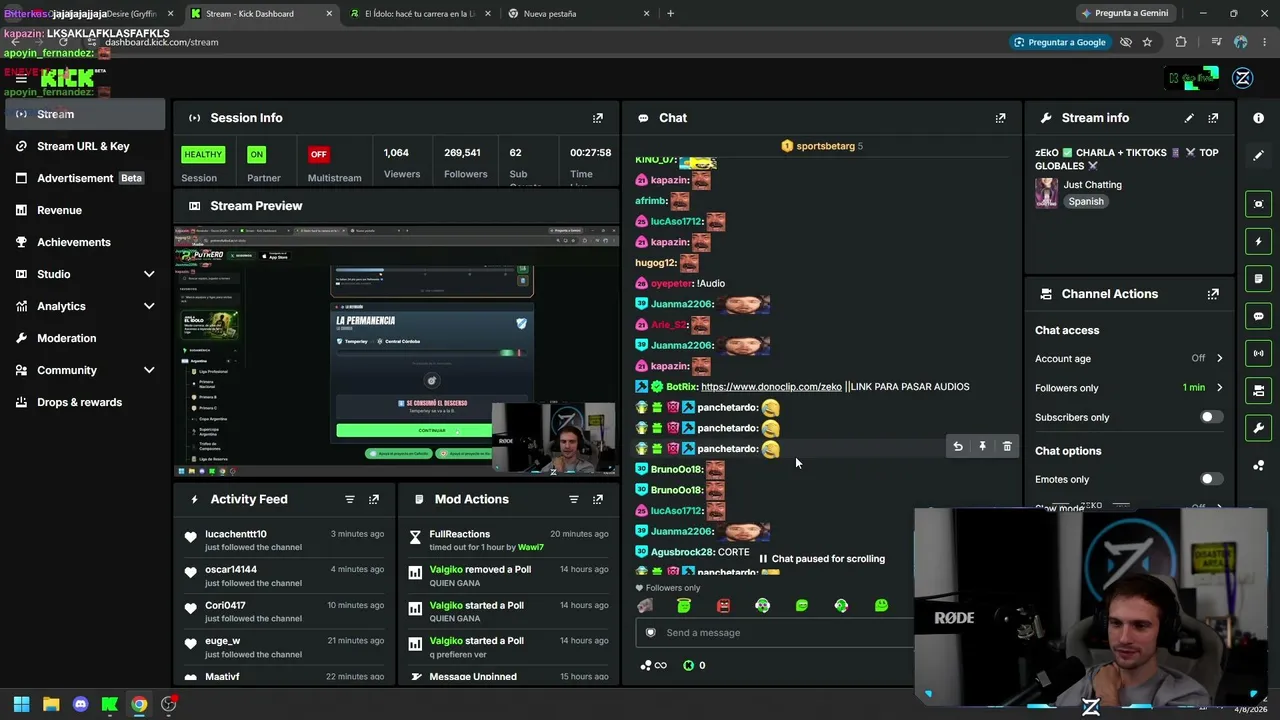Open sportsbetarg pinned gifter banner
The width and height of the screenshot is (1280, 720).
[821, 146]
